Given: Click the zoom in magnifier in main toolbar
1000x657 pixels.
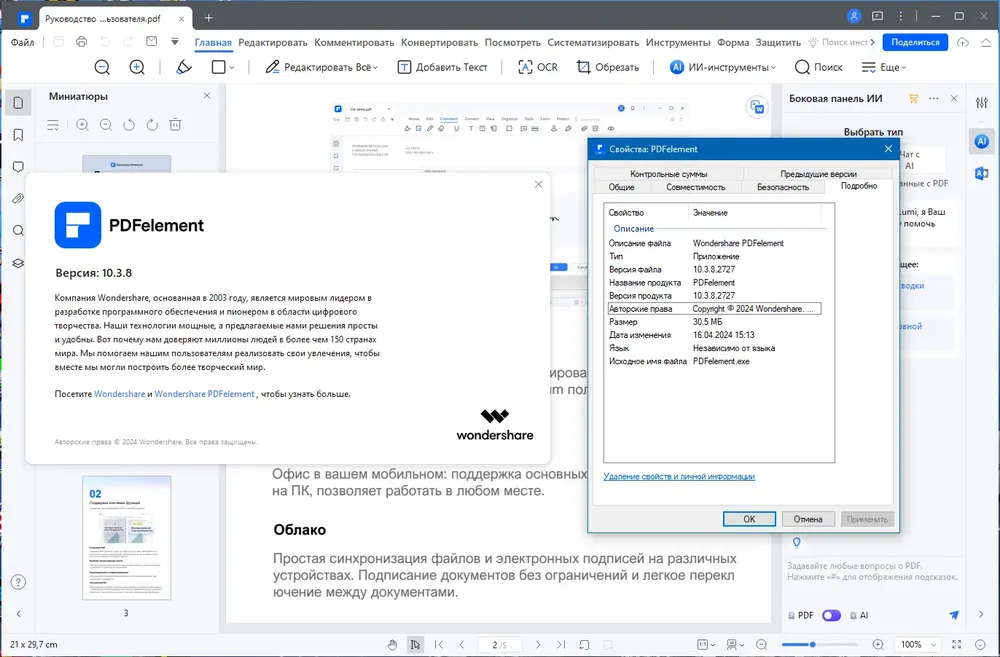Looking at the screenshot, I should tap(136, 67).
